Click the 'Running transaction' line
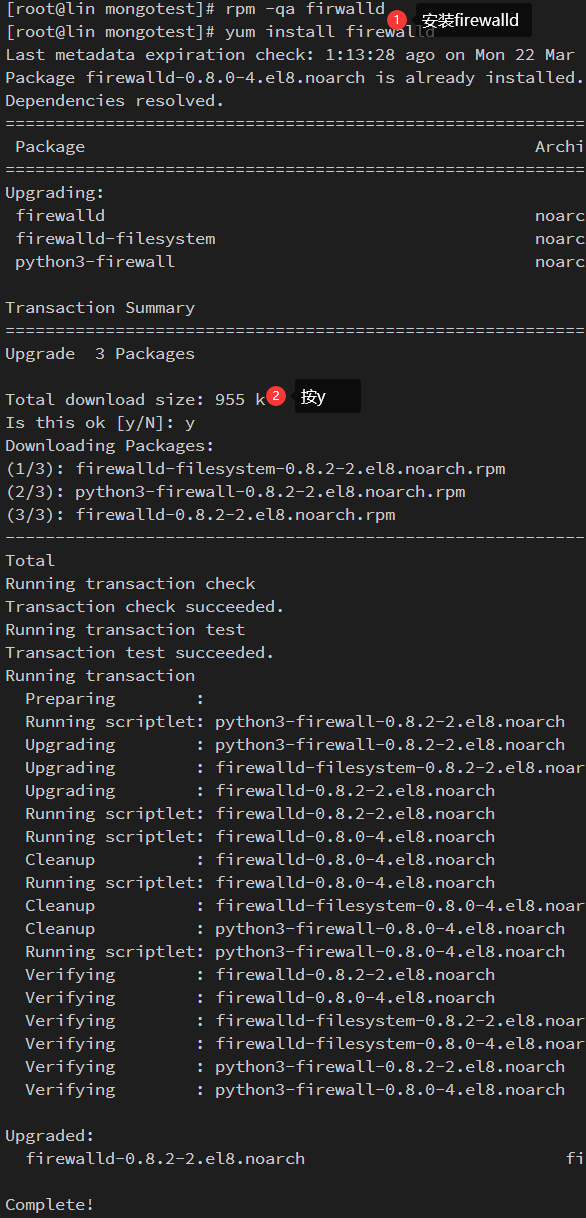The image size is (586, 1218). pos(100,675)
